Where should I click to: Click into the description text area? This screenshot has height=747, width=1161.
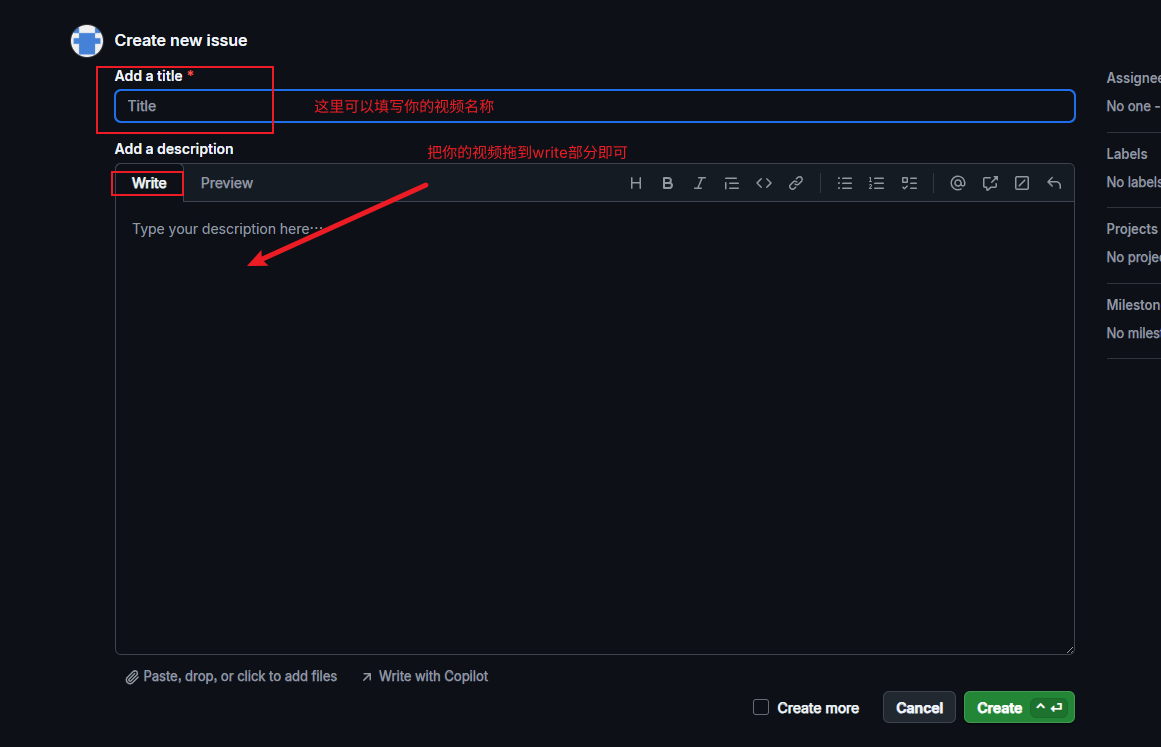click(595, 428)
